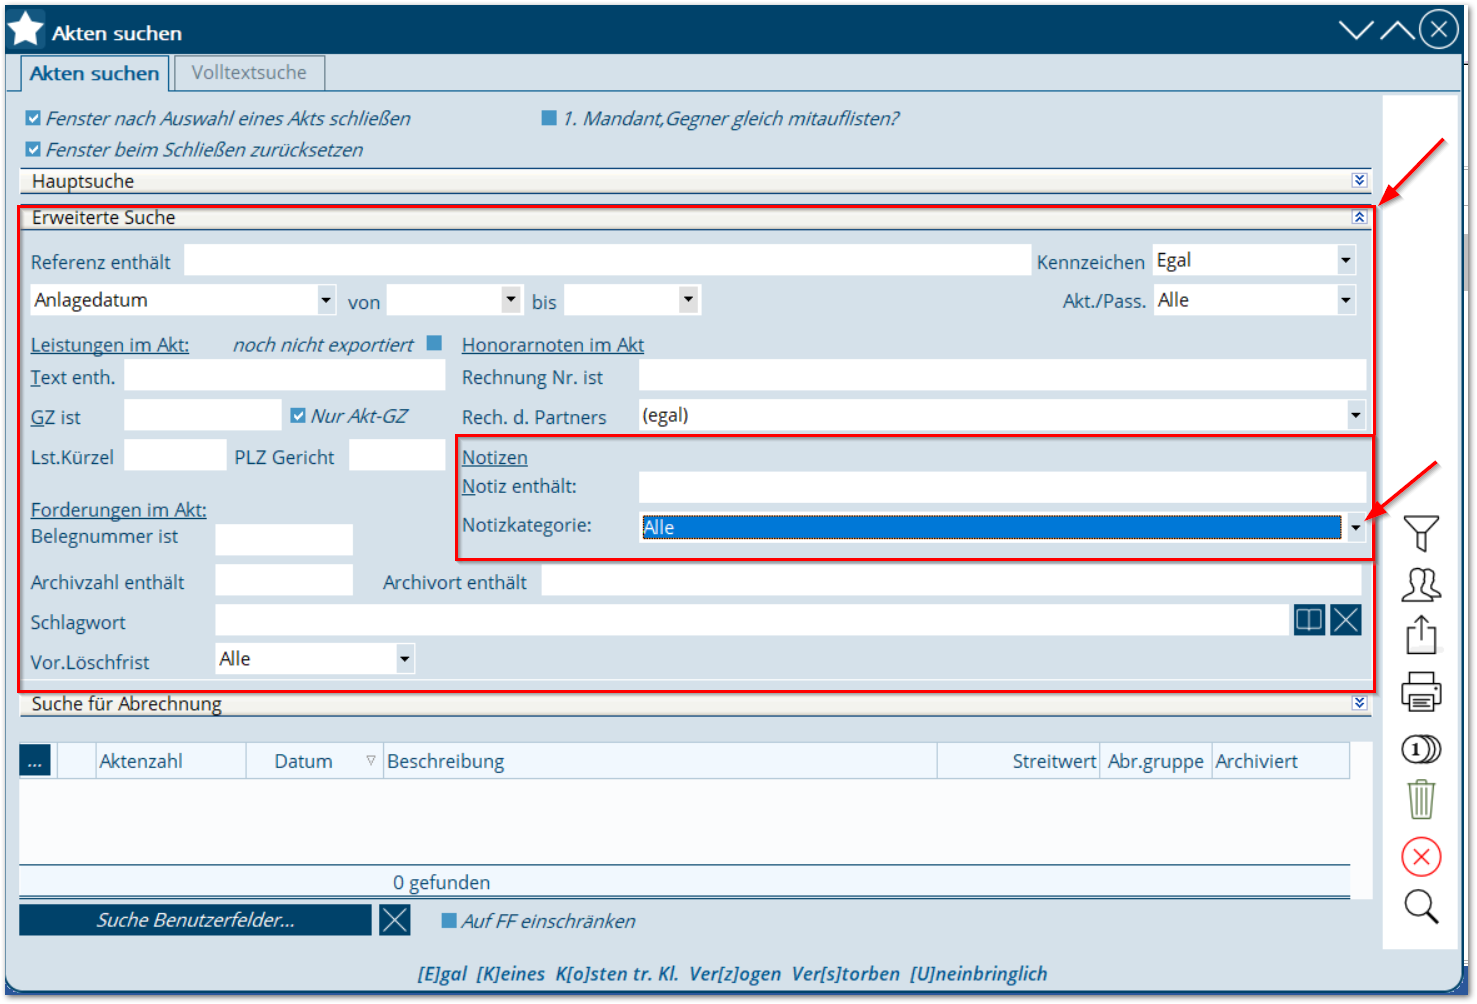Clear Benutzerfelder search with X button
This screenshot has width=1477, height=1004.
point(395,920)
